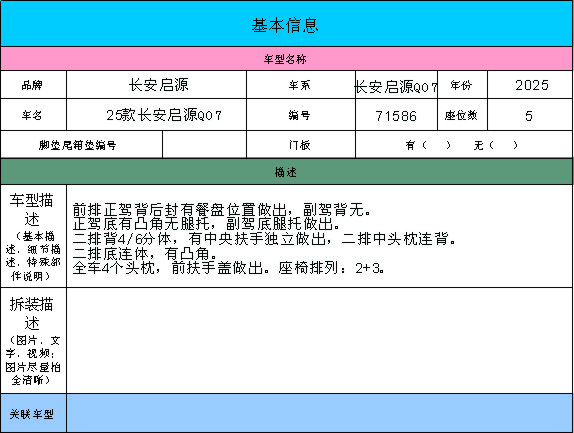Select the empty 拆装描述 content area
The image size is (574, 433).
pyautogui.click(x=320, y=340)
